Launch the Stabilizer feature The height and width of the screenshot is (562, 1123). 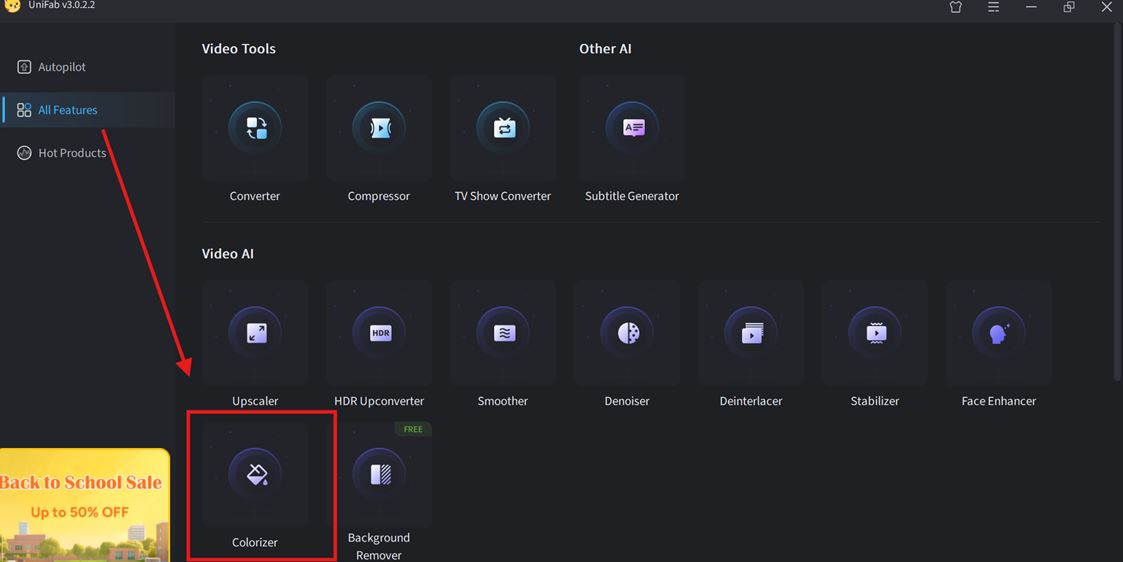[875, 334]
